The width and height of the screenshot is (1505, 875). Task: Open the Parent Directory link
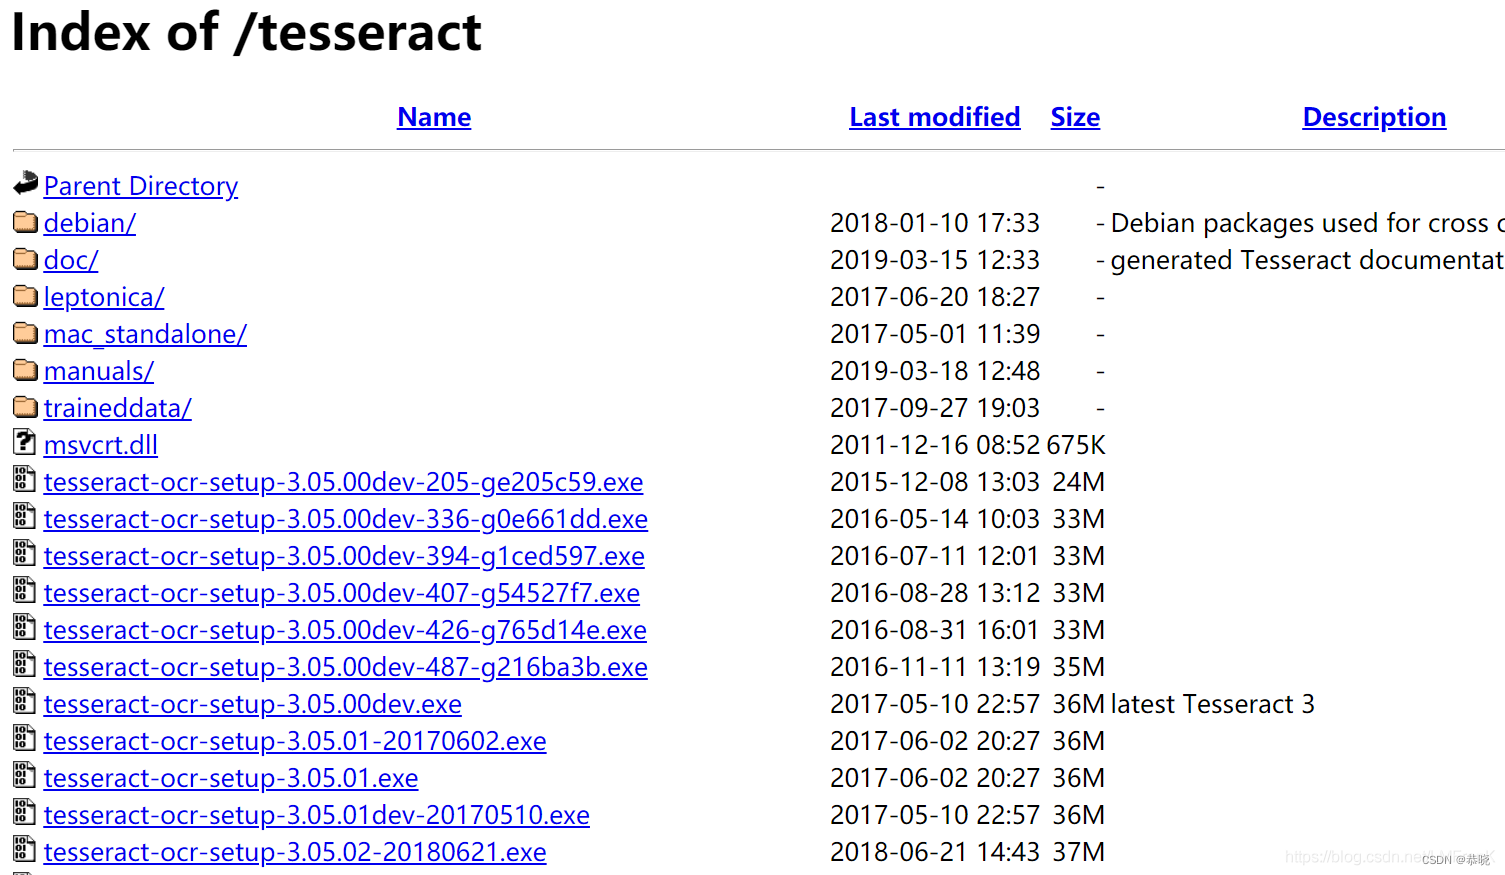(141, 186)
